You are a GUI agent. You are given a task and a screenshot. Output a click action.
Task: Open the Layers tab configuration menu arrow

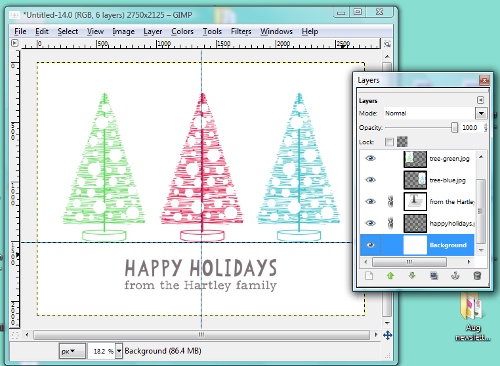480,100
